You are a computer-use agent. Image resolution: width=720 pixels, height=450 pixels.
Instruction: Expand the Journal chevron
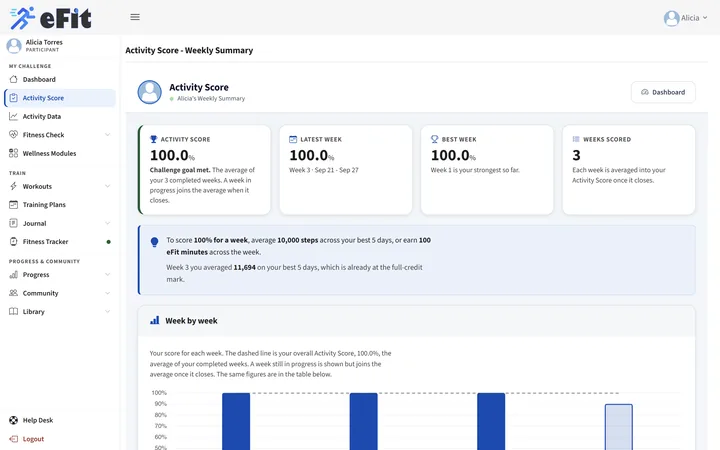(x=107, y=223)
